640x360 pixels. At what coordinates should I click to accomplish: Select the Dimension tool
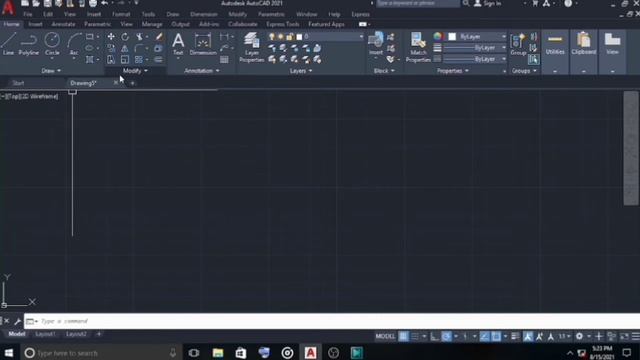click(x=203, y=44)
